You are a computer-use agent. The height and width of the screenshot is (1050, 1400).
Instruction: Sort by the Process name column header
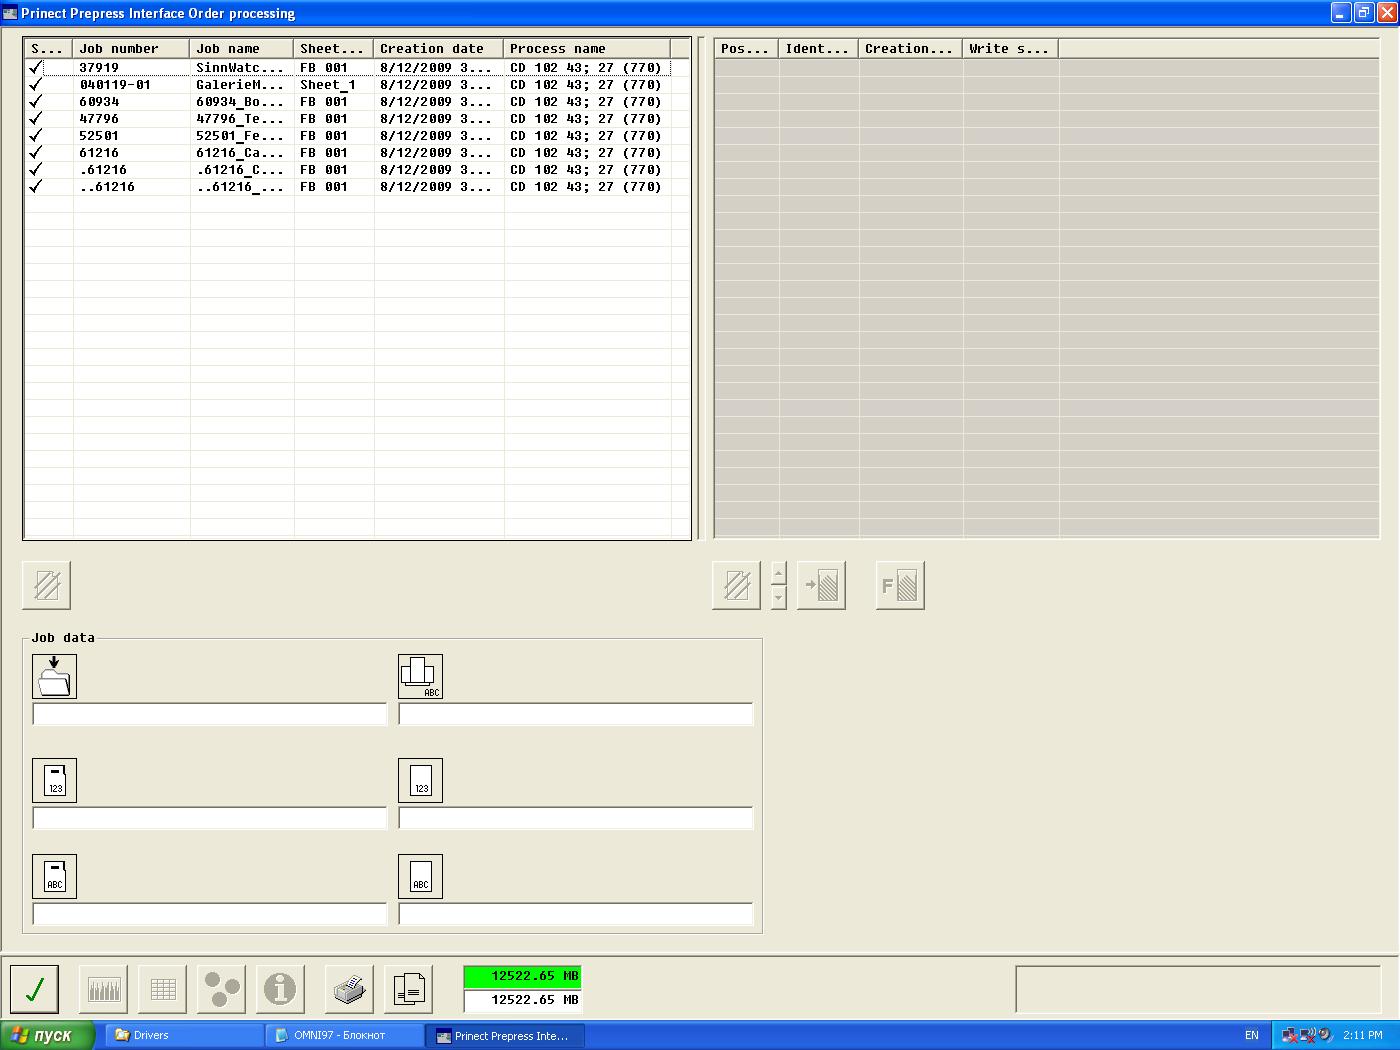pos(586,48)
